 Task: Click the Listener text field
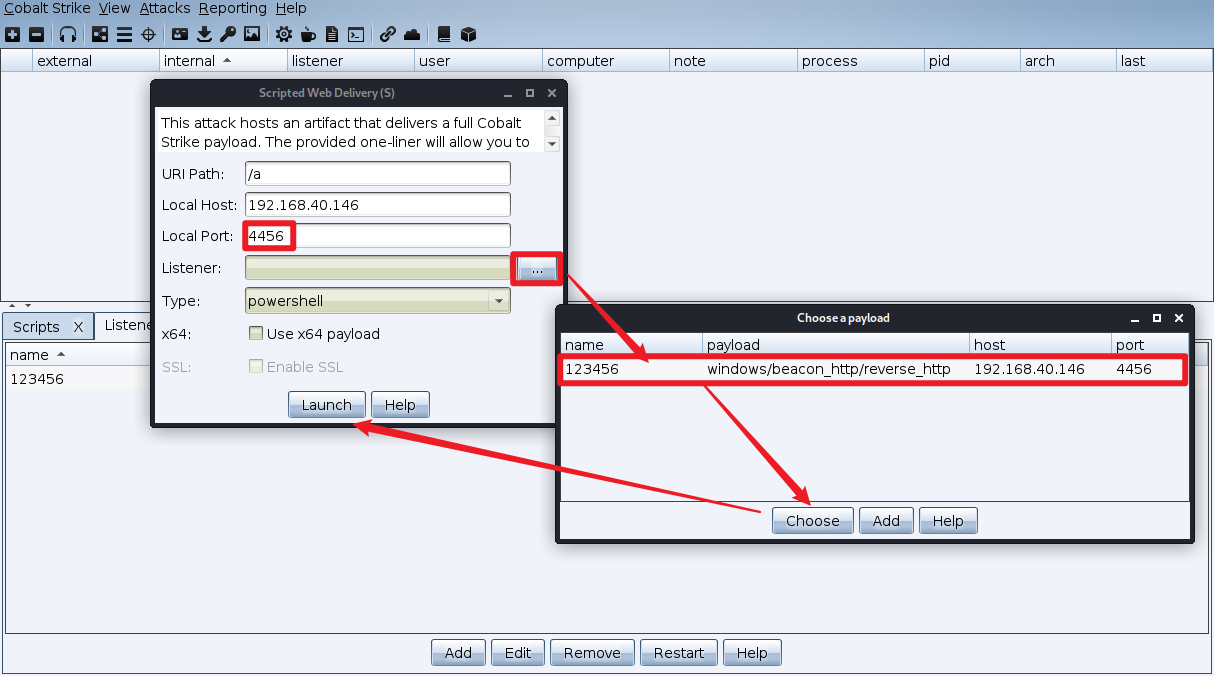coord(378,268)
